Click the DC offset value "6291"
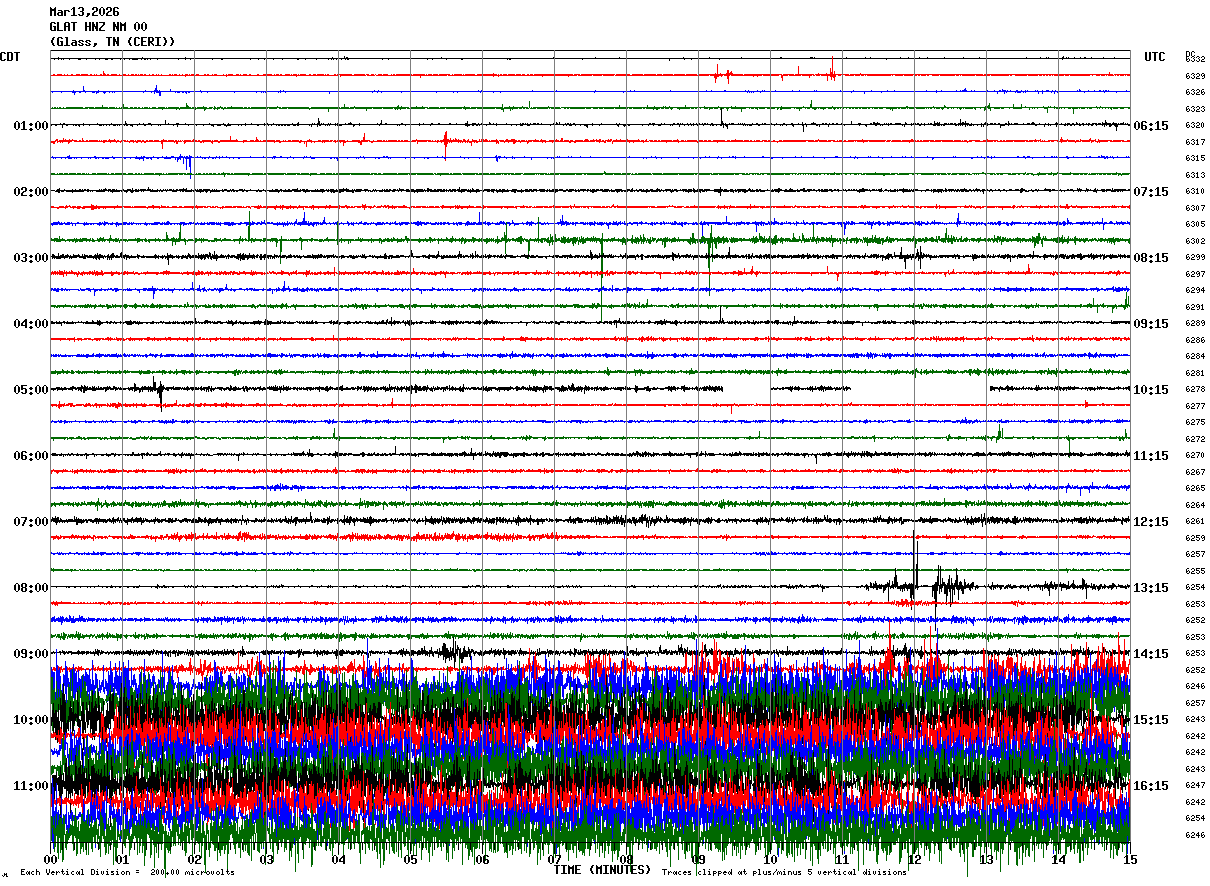This screenshot has width=1210, height=886. pos(1195,307)
